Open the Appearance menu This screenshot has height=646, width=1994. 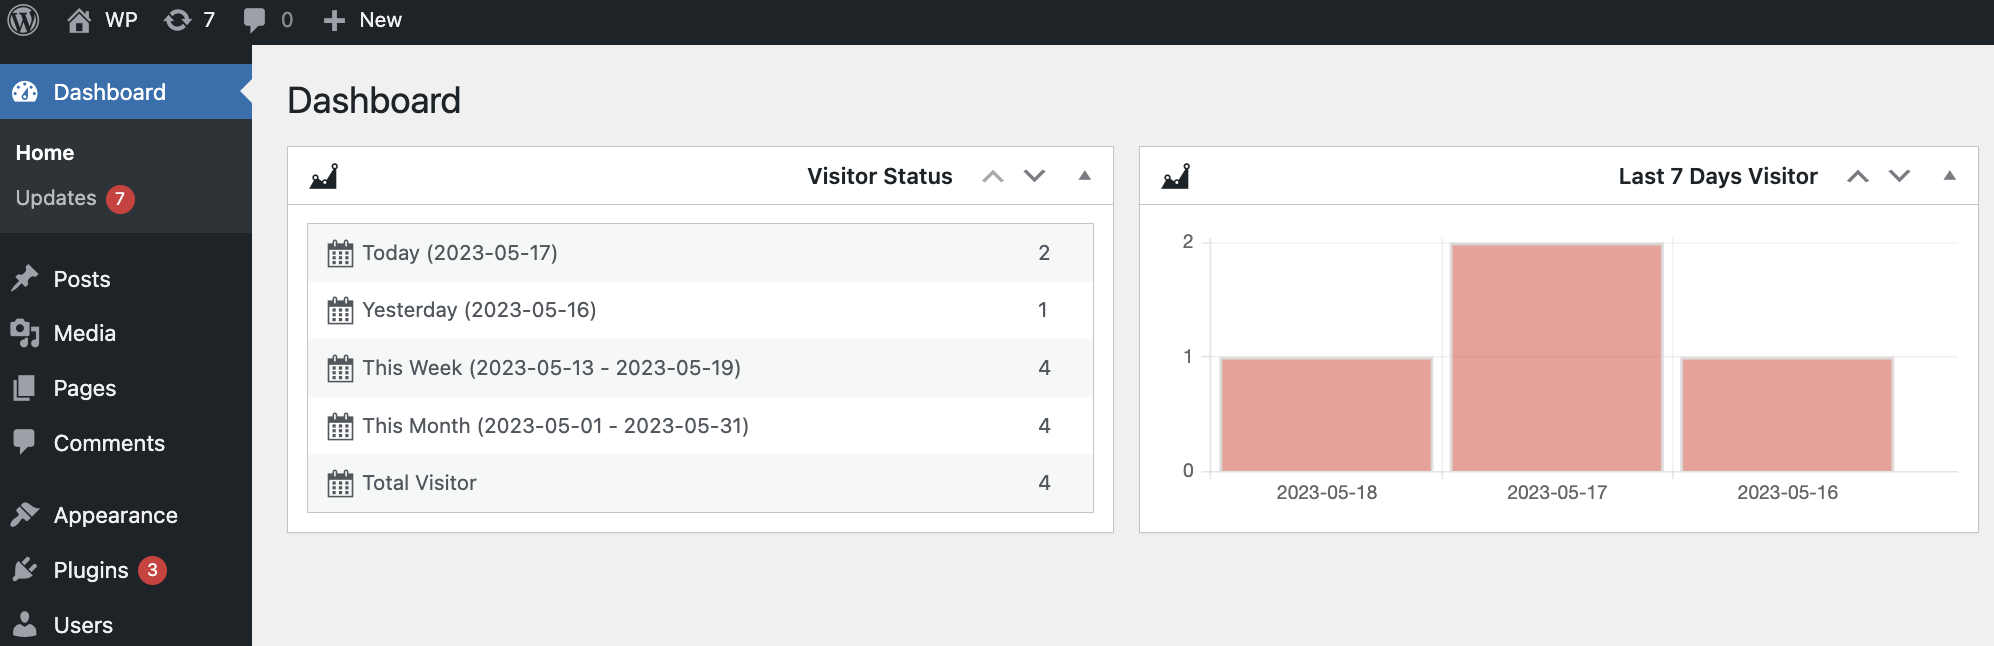[115, 515]
